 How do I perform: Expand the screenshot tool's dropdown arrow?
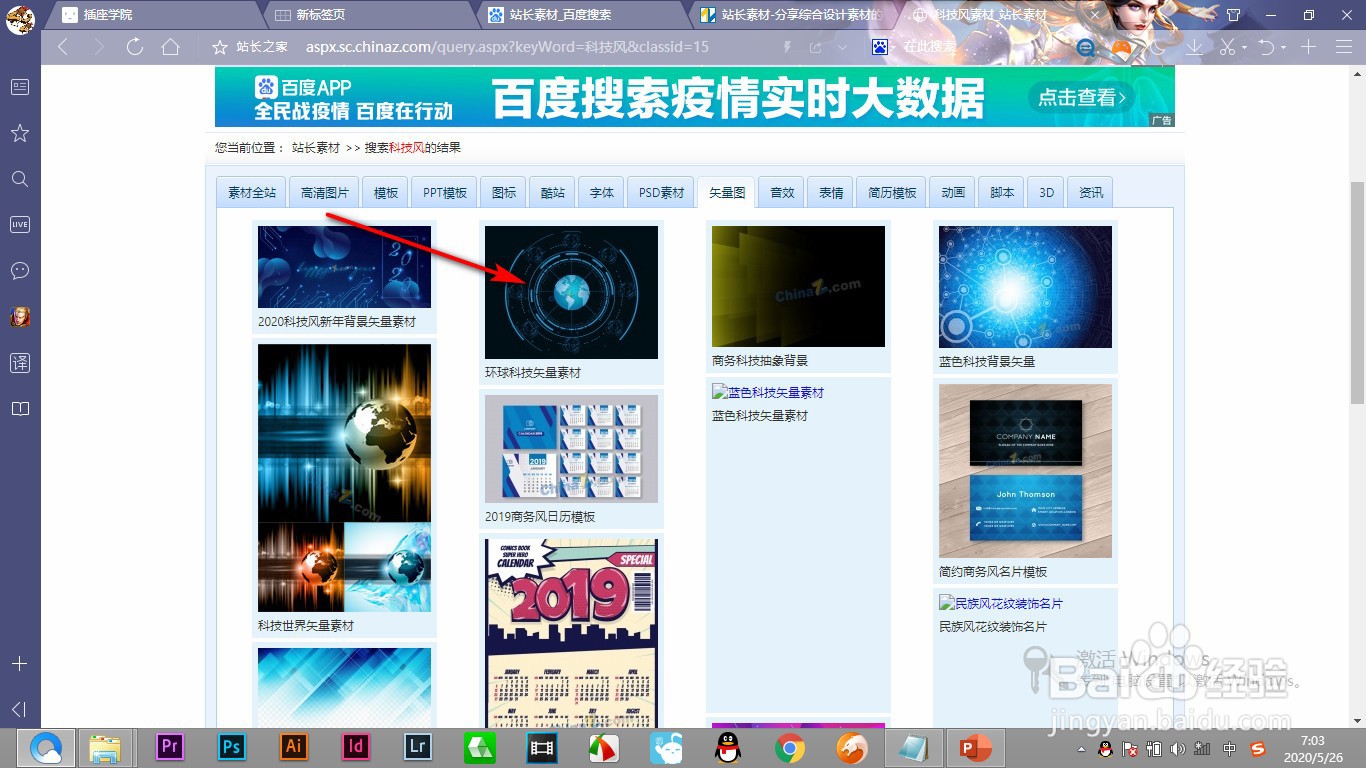[1243, 46]
